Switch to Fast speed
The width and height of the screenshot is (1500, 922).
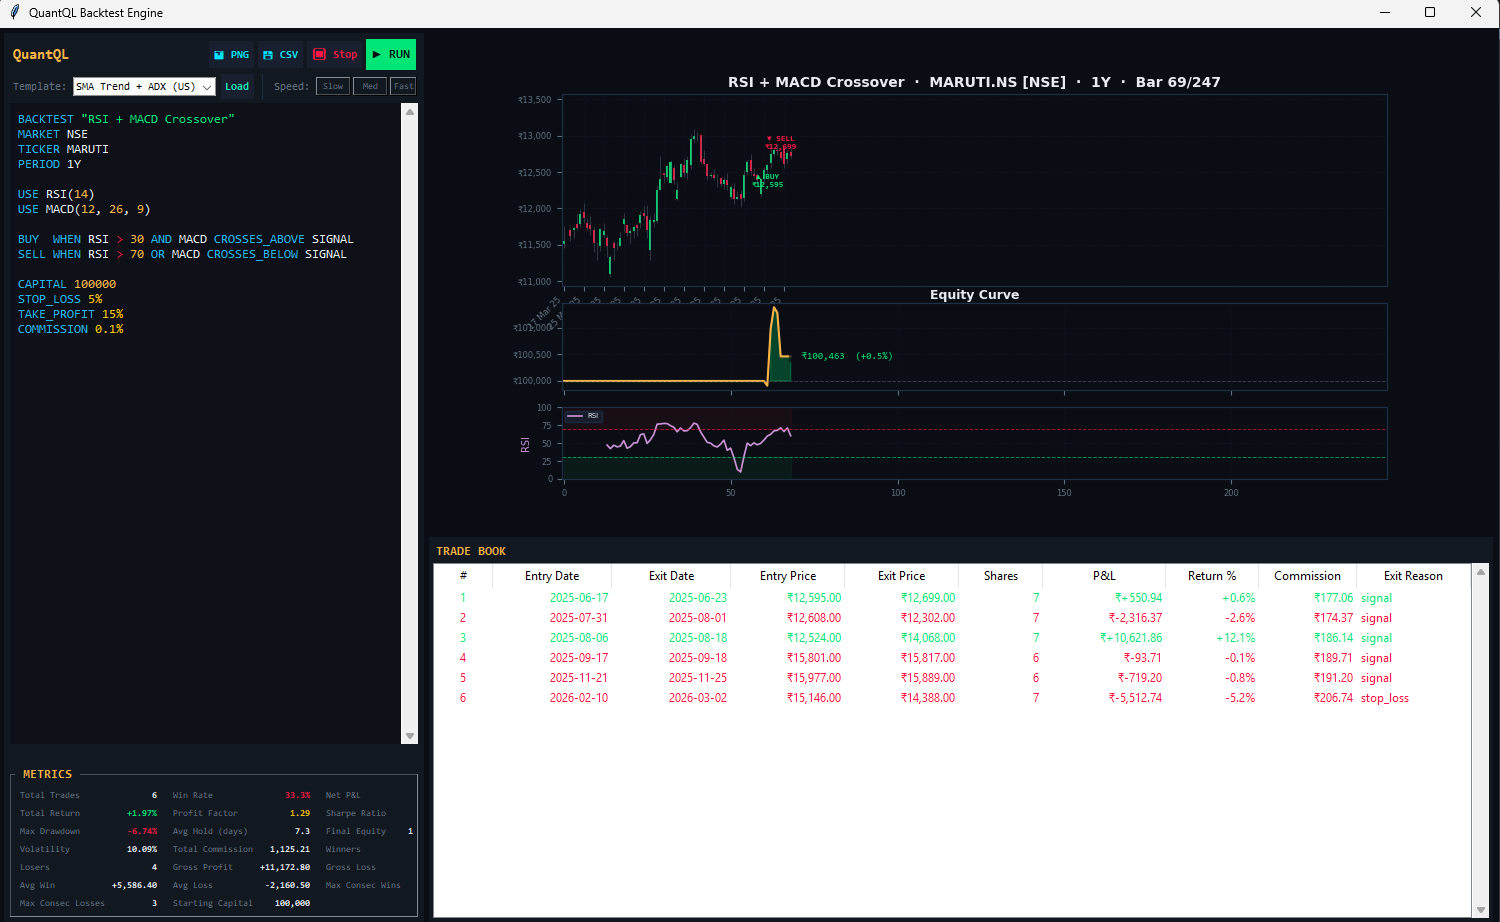tap(402, 86)
